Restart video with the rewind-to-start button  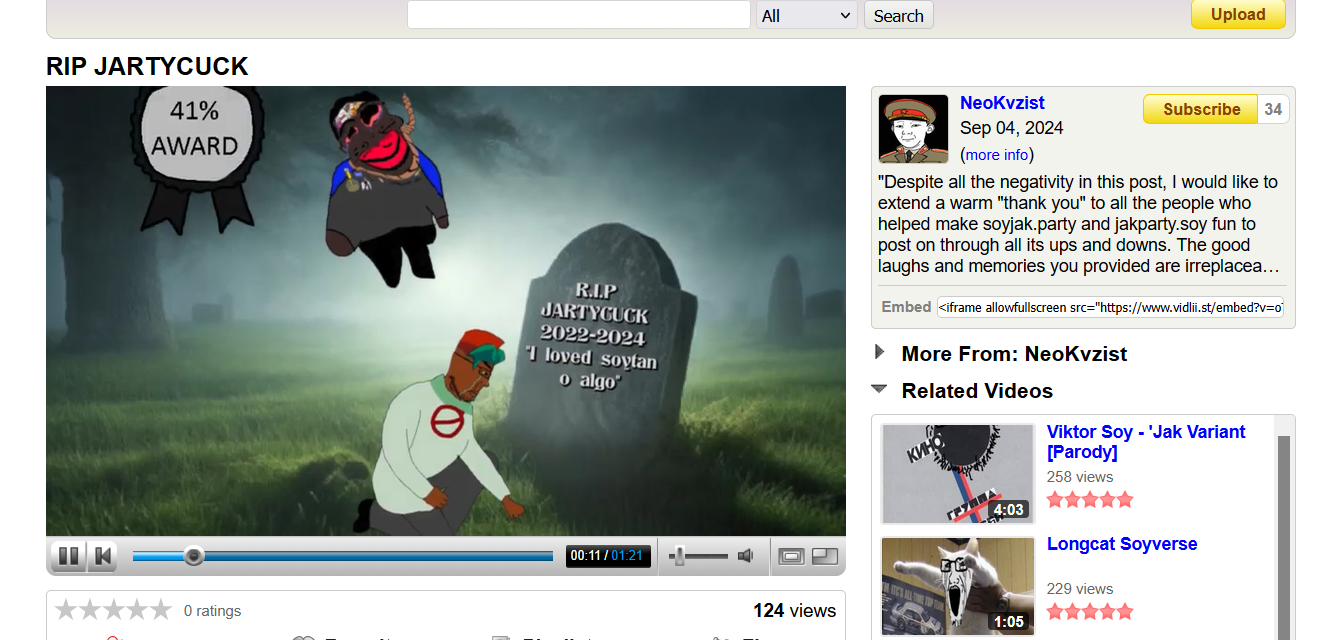point(102,556)
